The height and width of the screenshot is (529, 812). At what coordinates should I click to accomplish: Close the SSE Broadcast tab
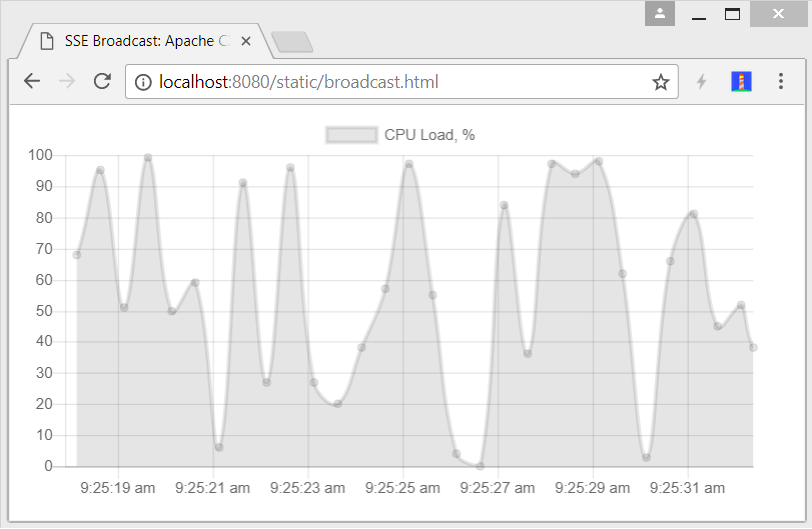coord(246,41)
